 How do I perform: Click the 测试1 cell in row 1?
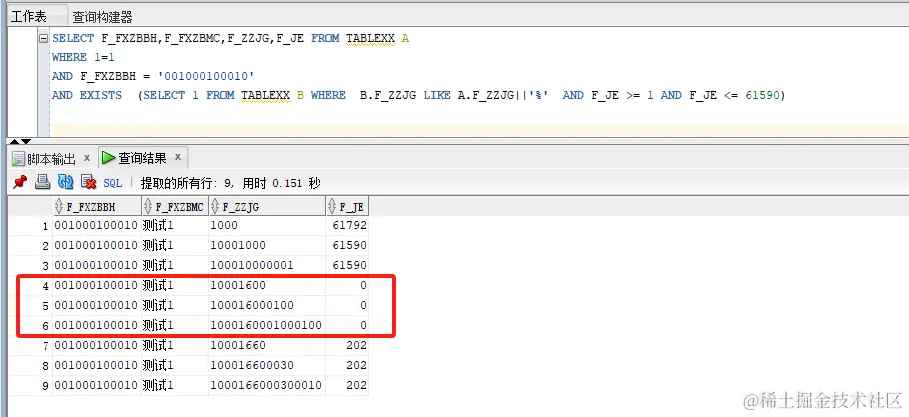point(175,225)
